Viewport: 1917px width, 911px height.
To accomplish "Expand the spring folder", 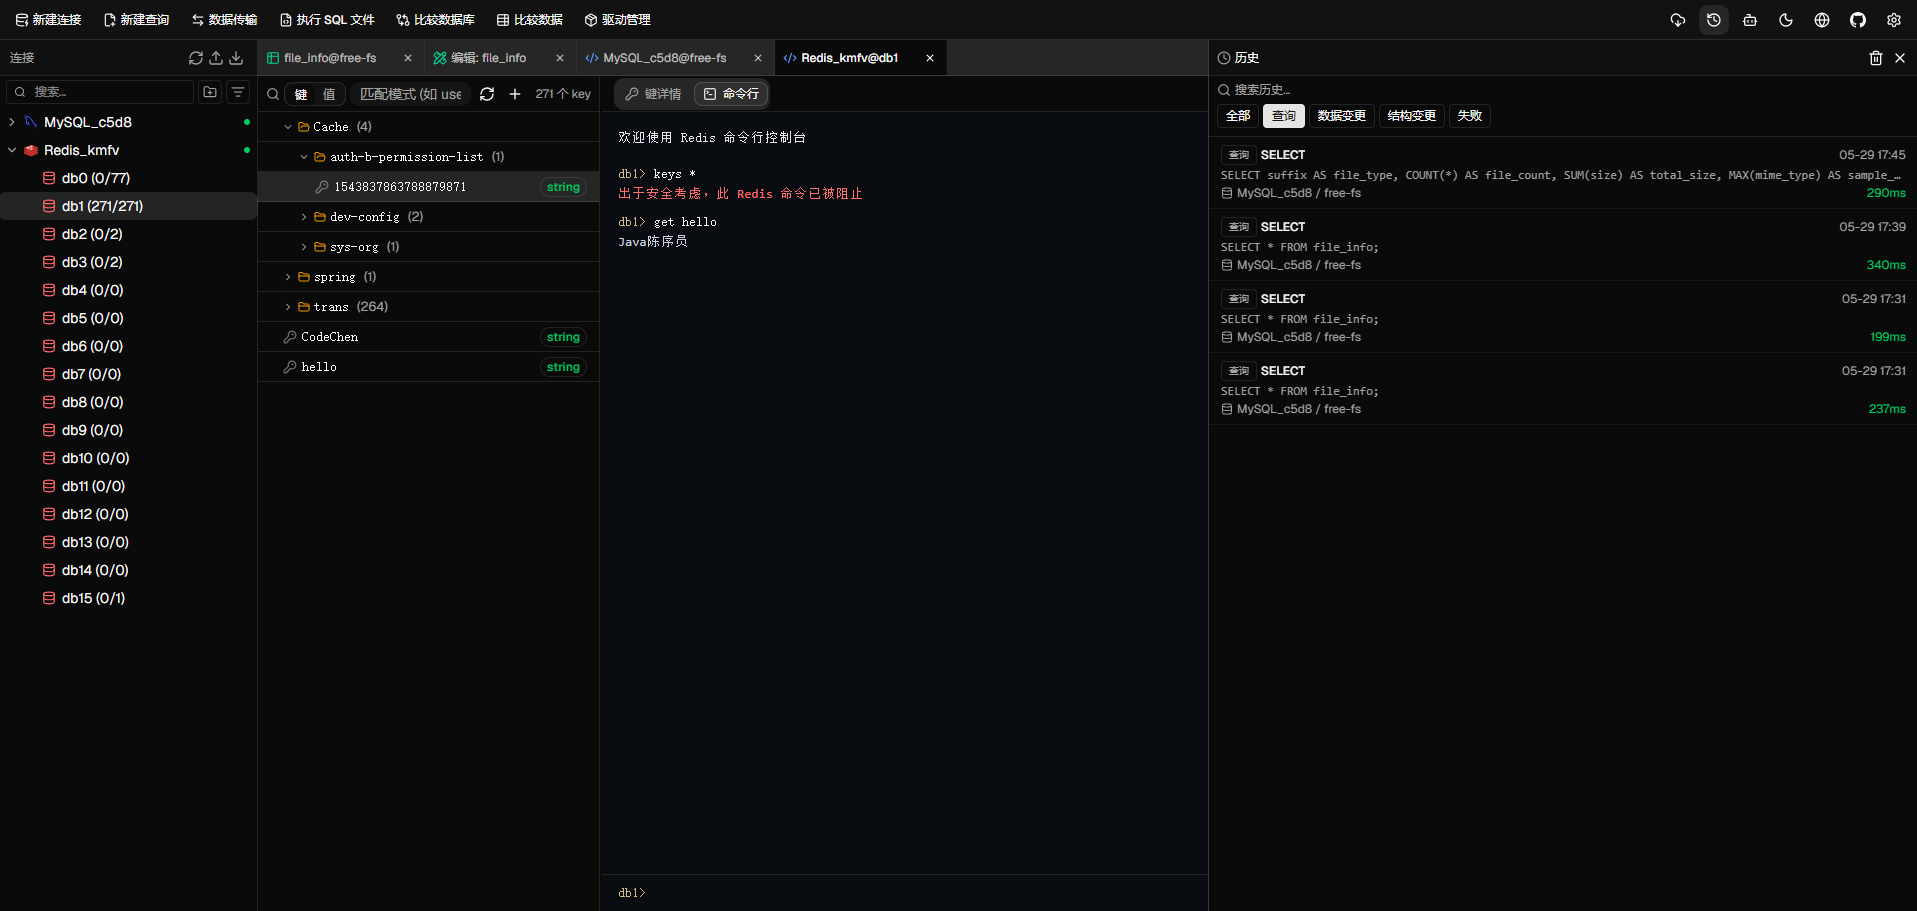I will 288,277.
